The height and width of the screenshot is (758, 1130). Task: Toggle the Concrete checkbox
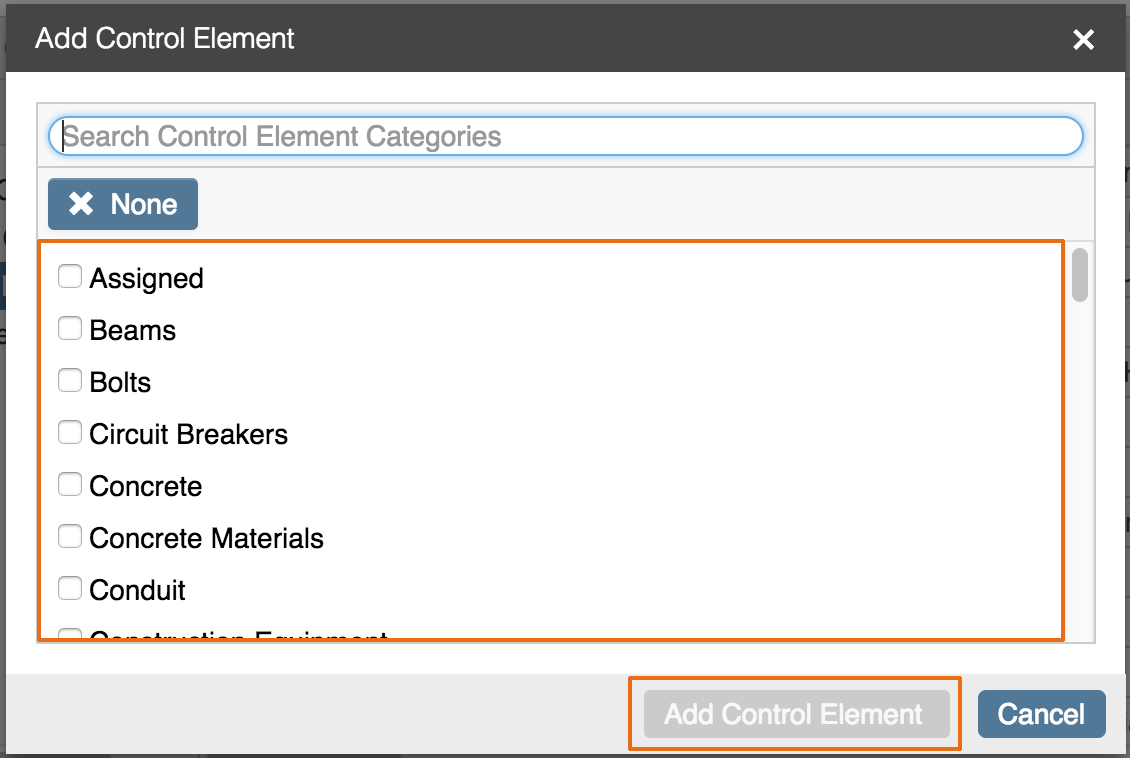pyautogui.click(x=70, y=484)
